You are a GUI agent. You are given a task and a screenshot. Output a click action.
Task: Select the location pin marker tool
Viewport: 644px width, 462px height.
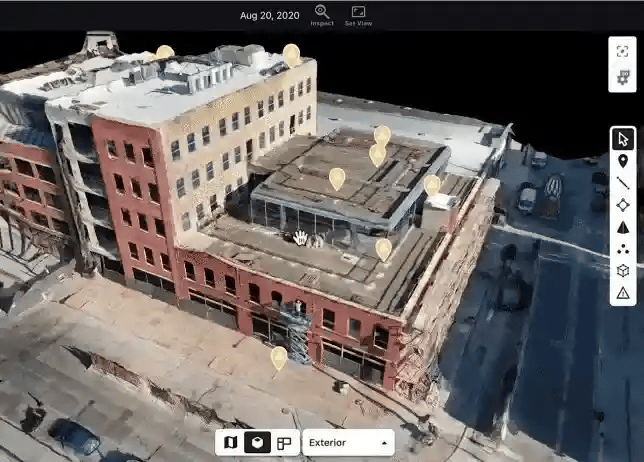[623, 161]
